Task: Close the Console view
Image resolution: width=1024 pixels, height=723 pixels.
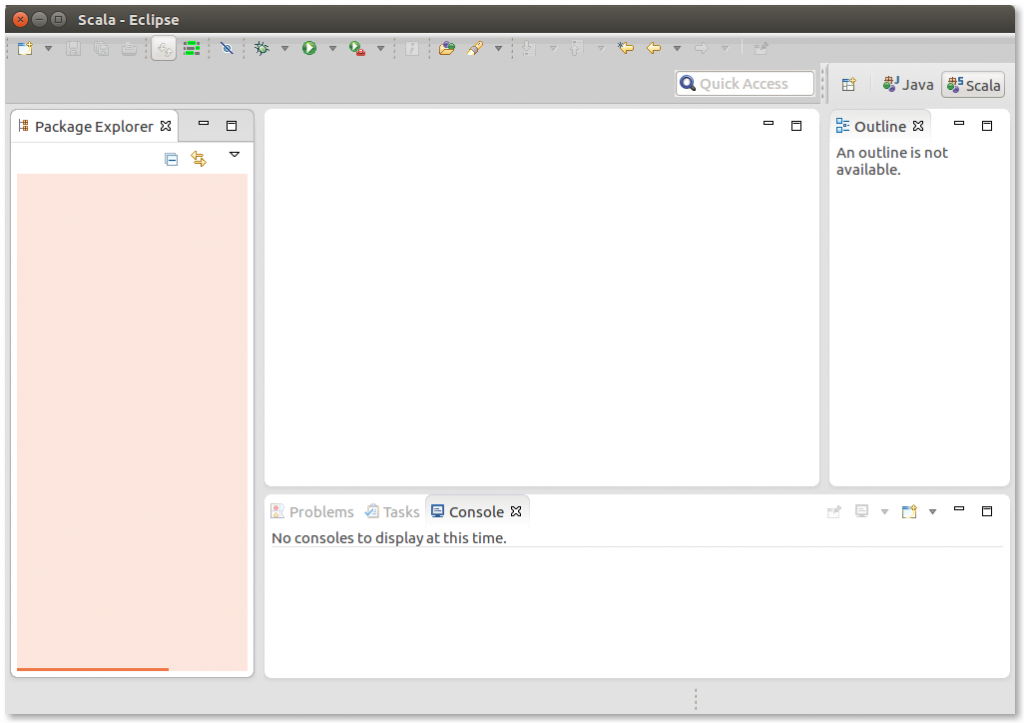Action: pos(516,511)
